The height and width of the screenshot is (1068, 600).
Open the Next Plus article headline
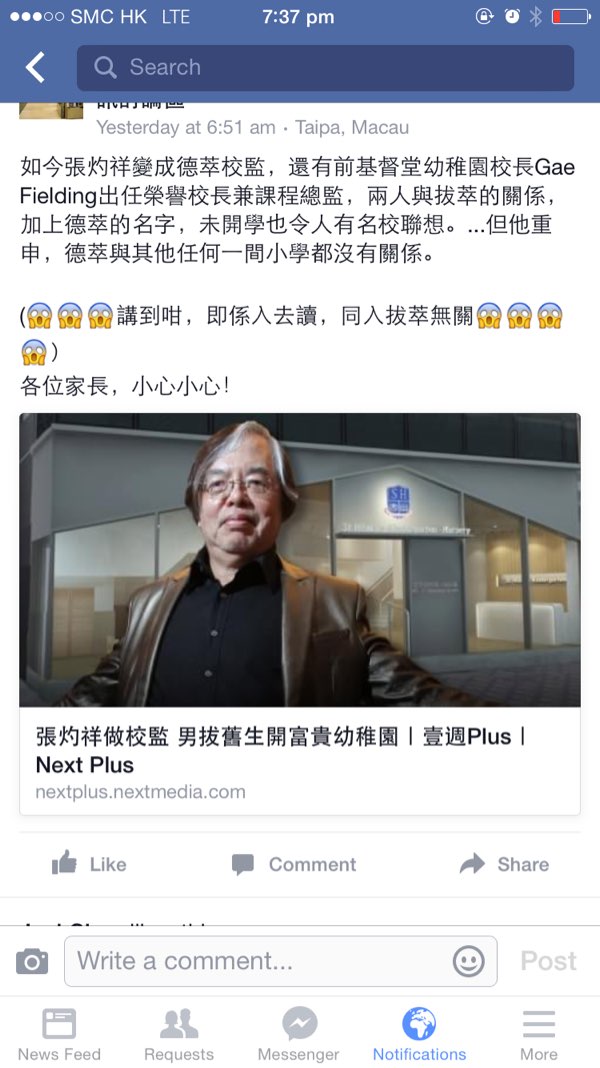point(281,751)
